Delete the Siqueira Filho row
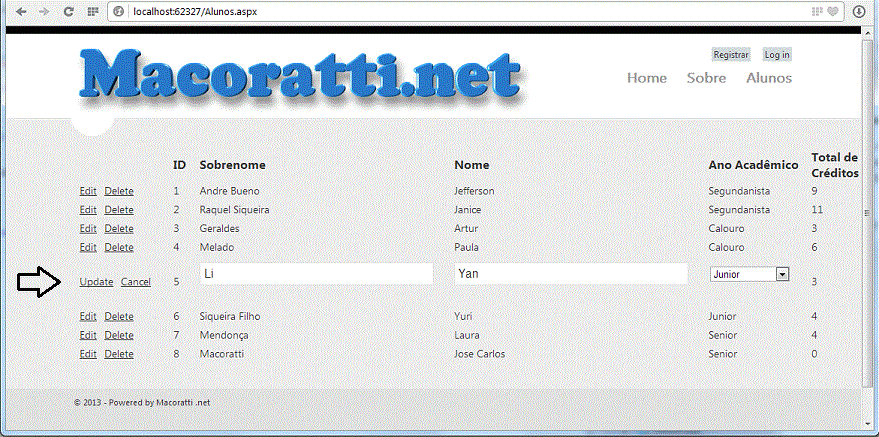Screen dimensions: 879x437 click(x=119, y=317)
